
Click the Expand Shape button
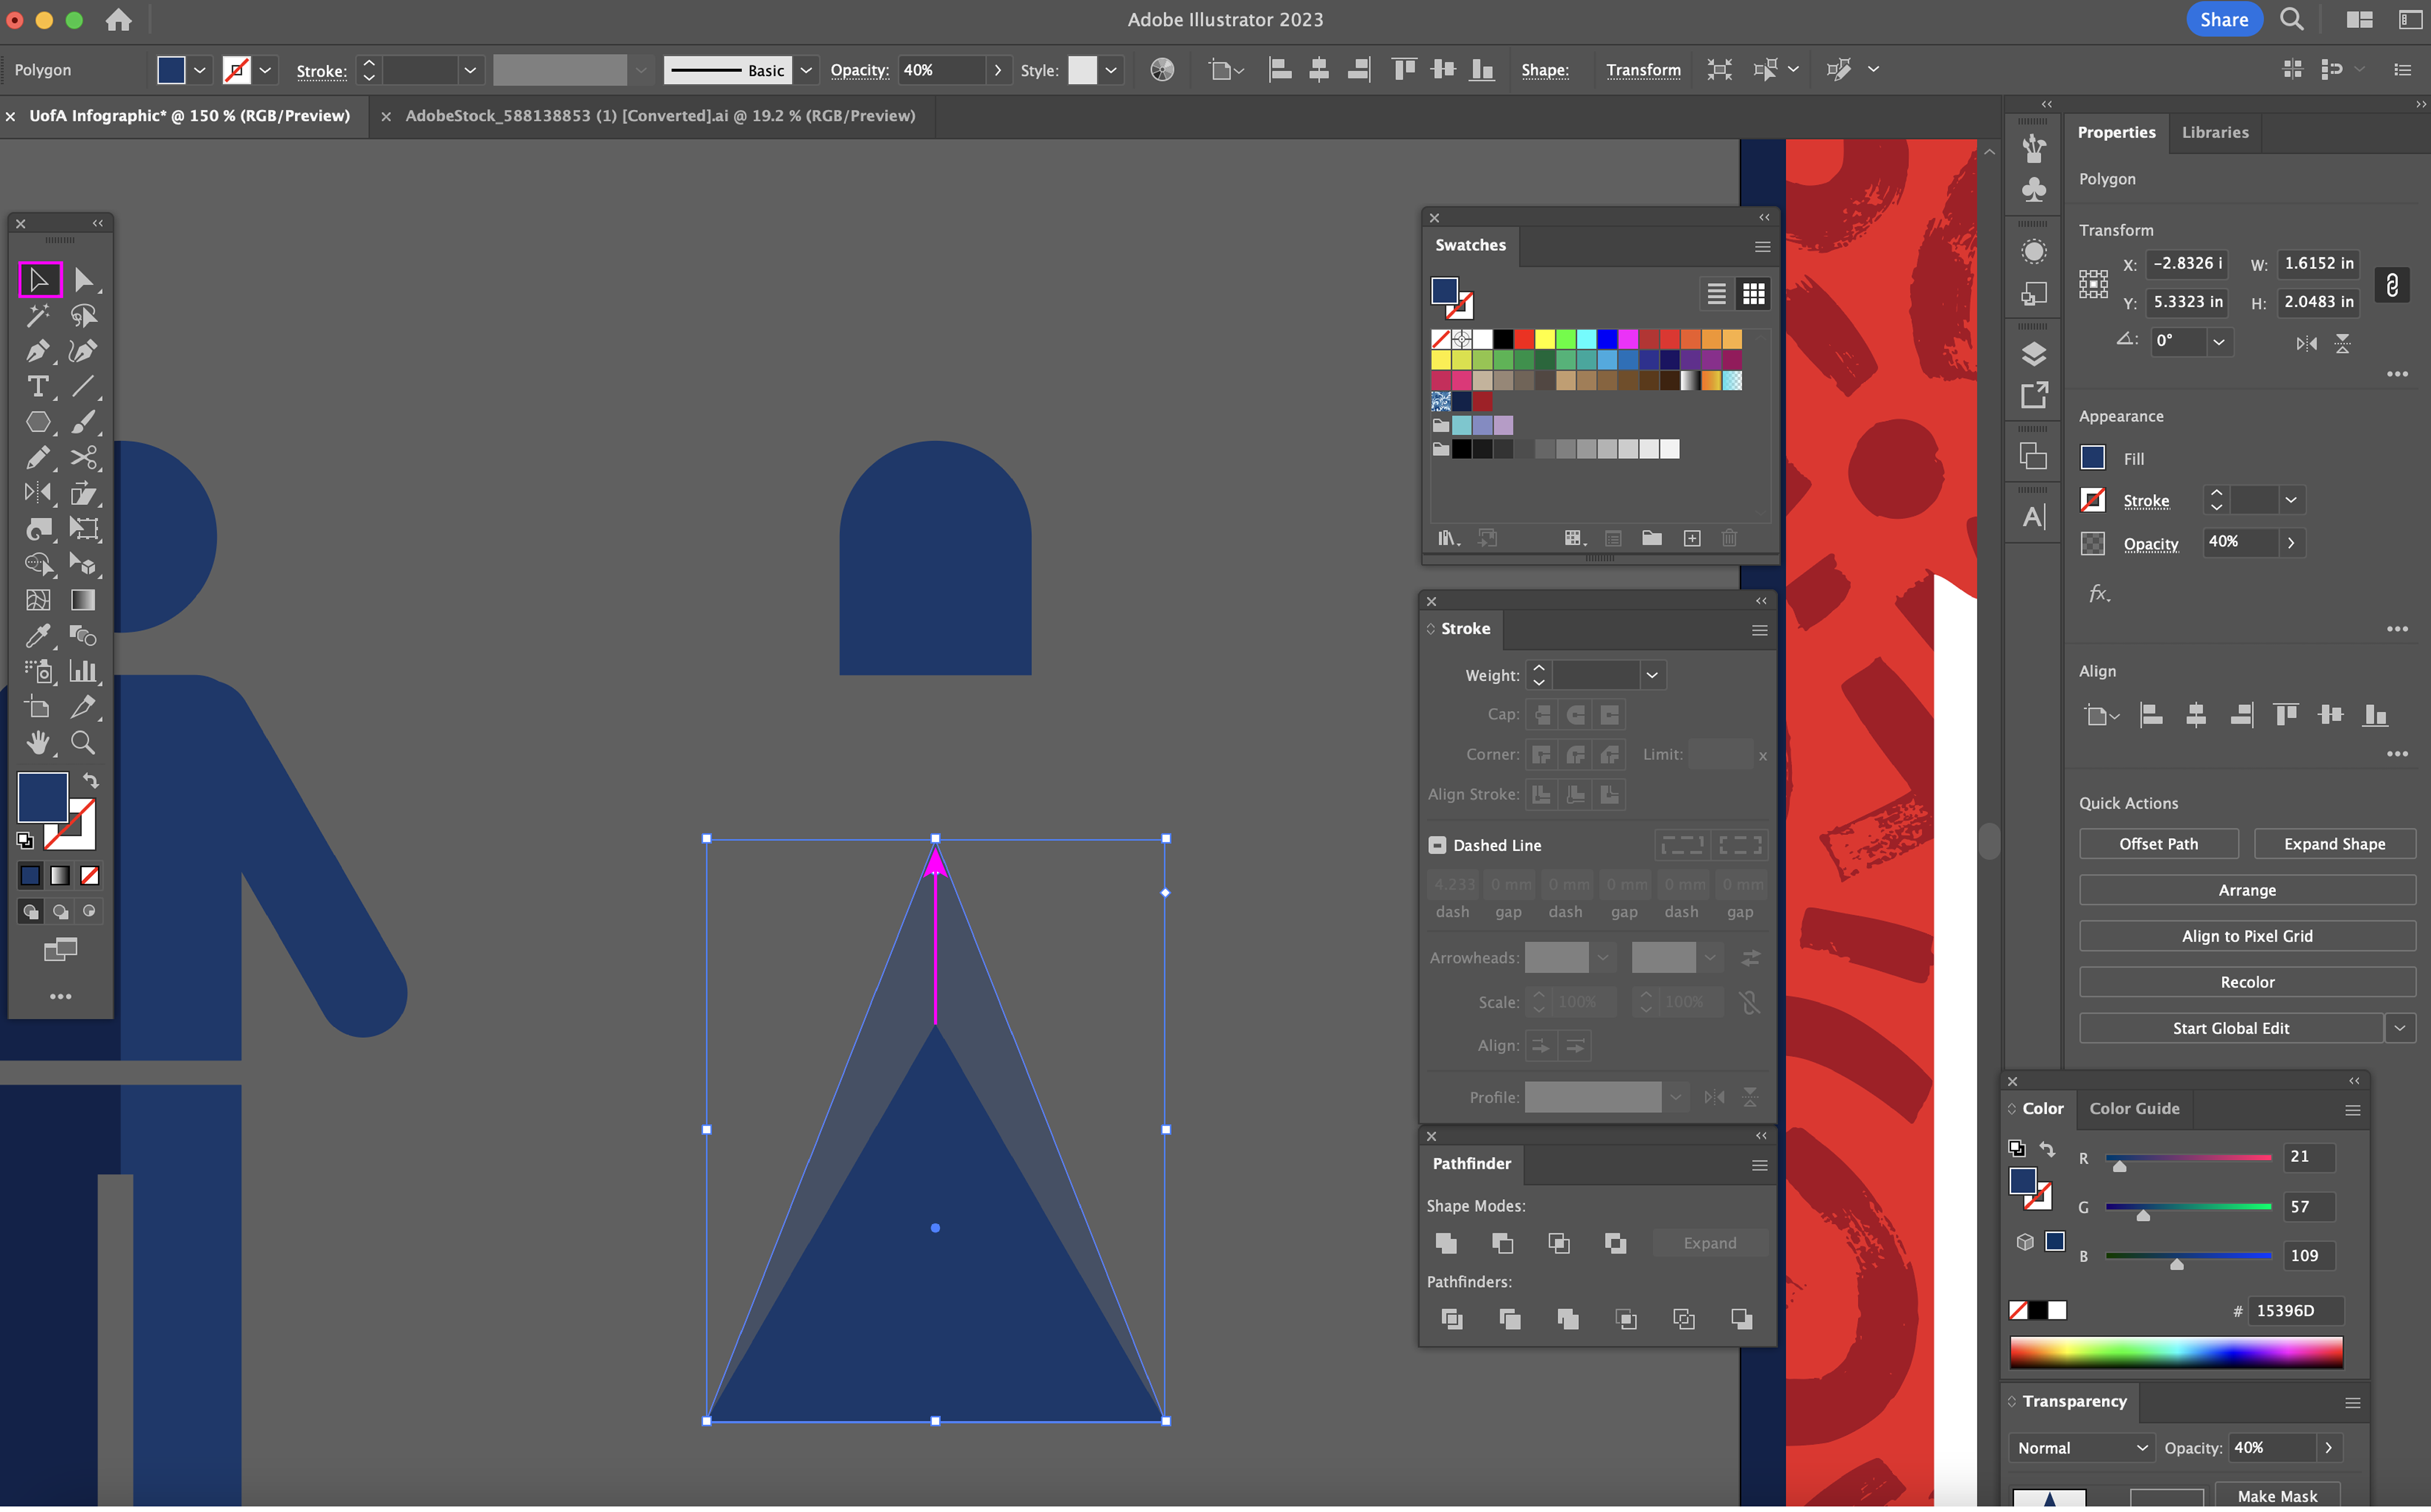(2334, 844)
